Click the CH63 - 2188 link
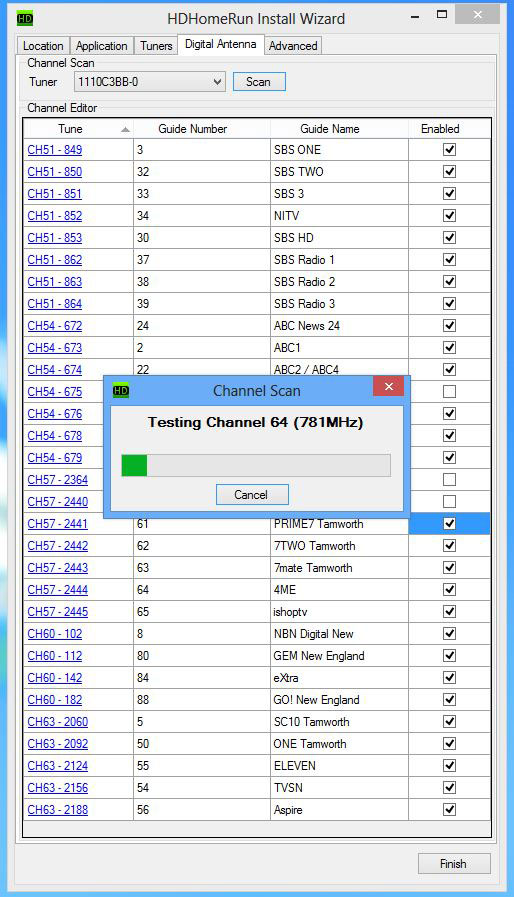Viewport: 514px width, 897px height. tap(58, 810)
